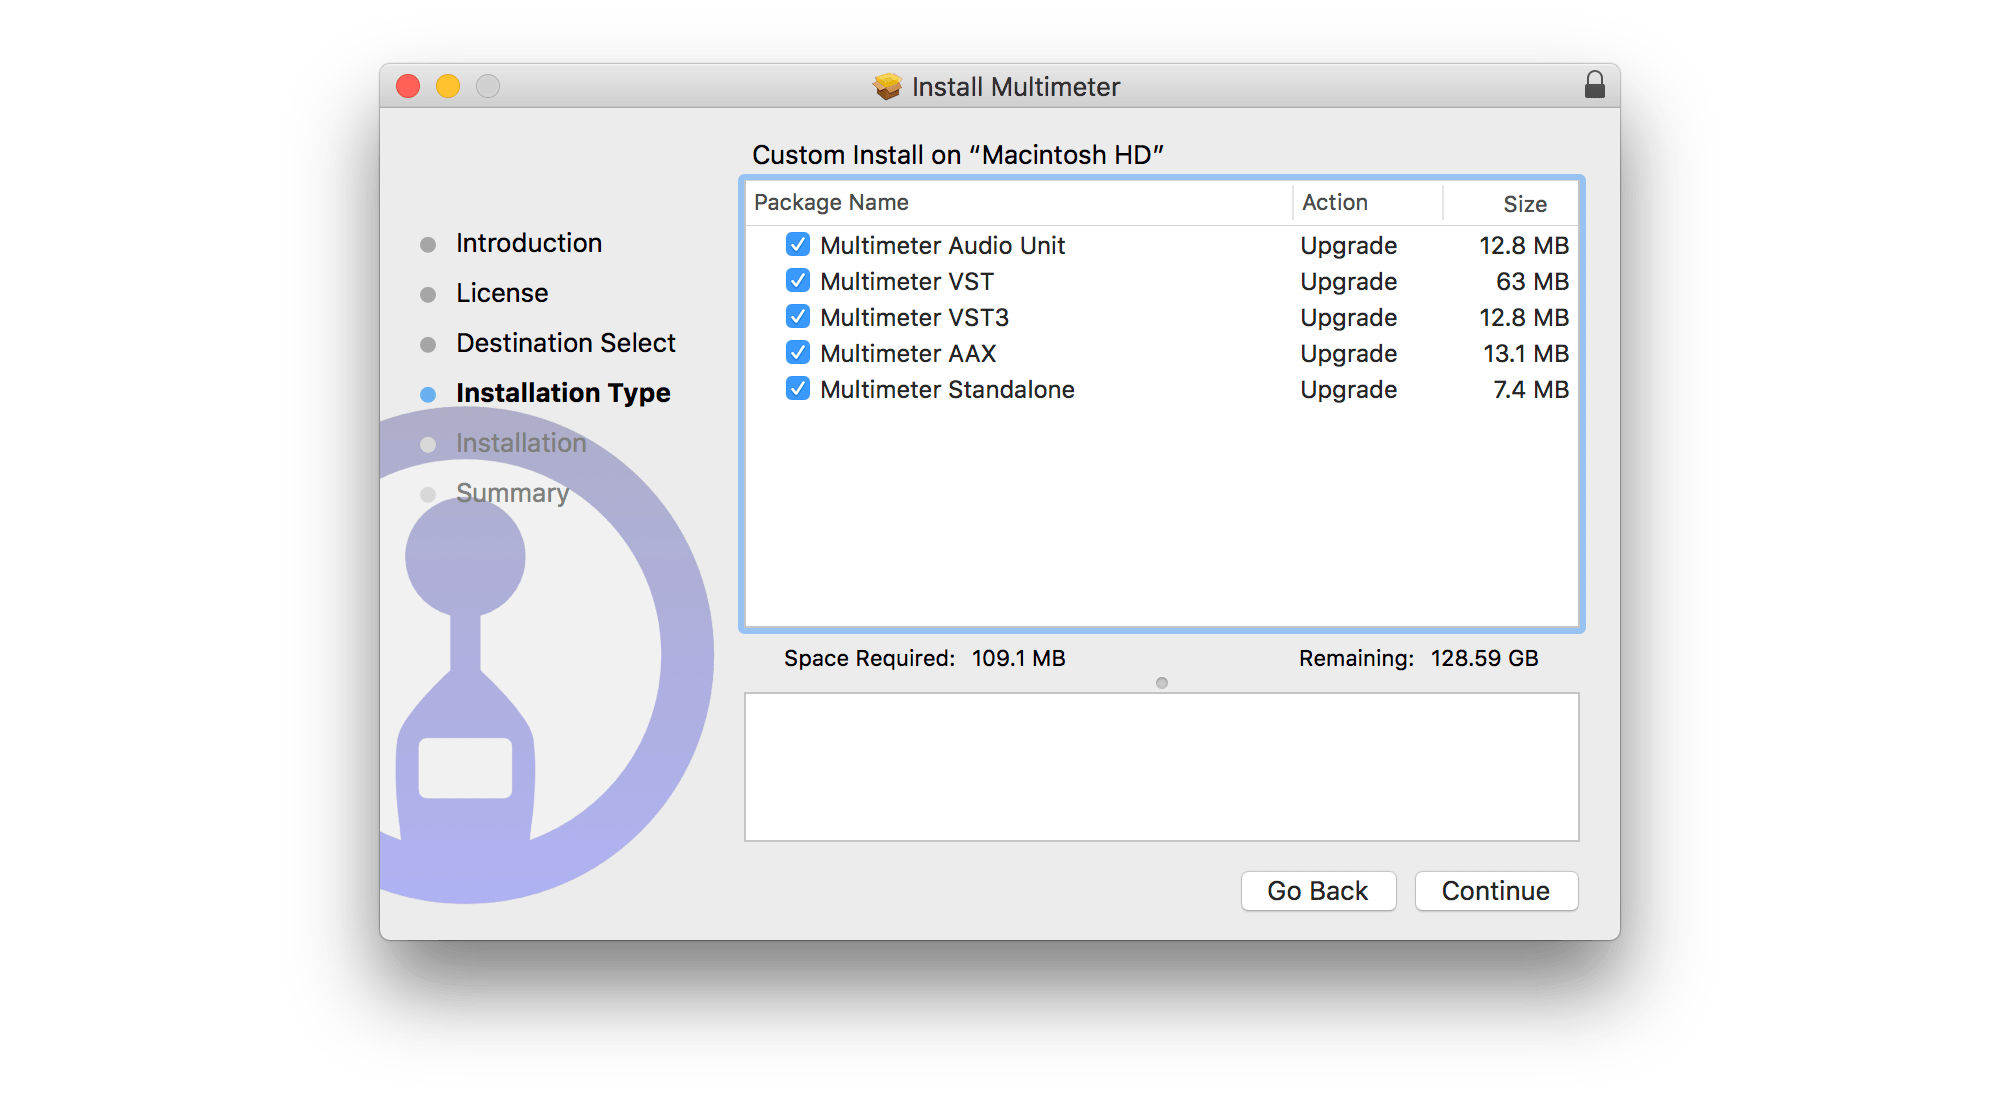This screenshot has height=1100, width=2000.
Task: Select the Installation Type step
Action: coord(563,393)
